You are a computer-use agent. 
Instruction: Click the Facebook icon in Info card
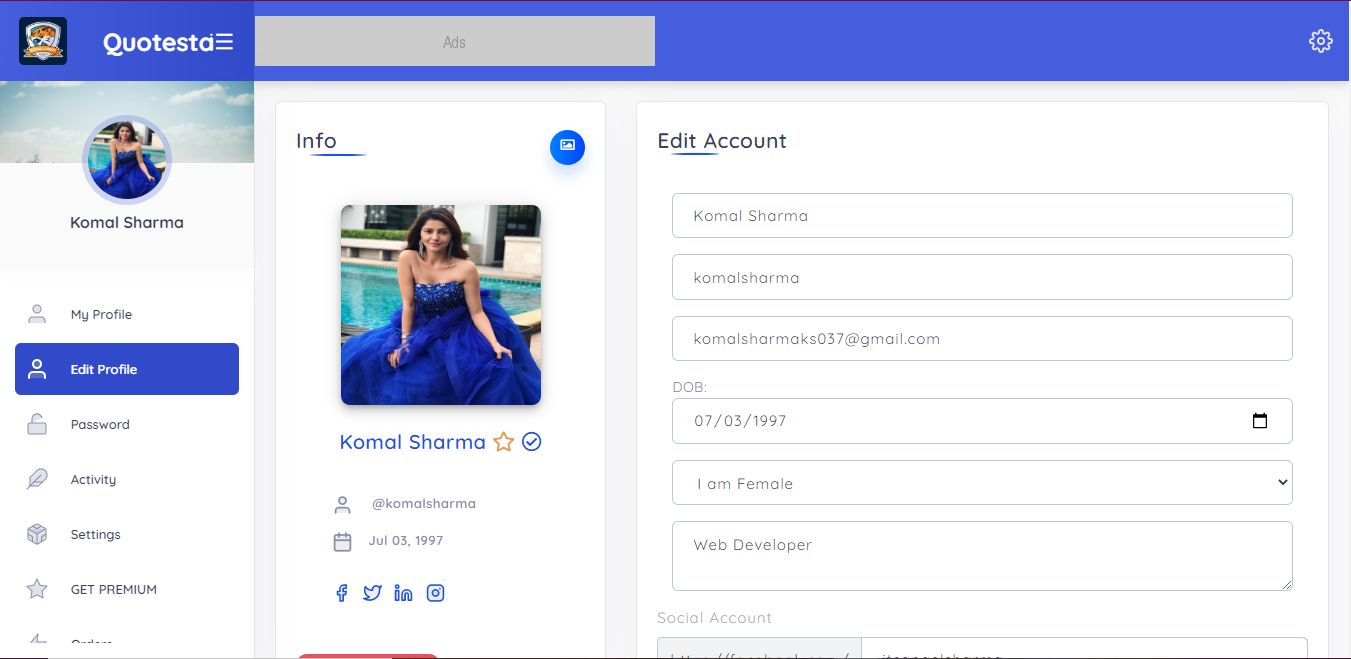341,593
